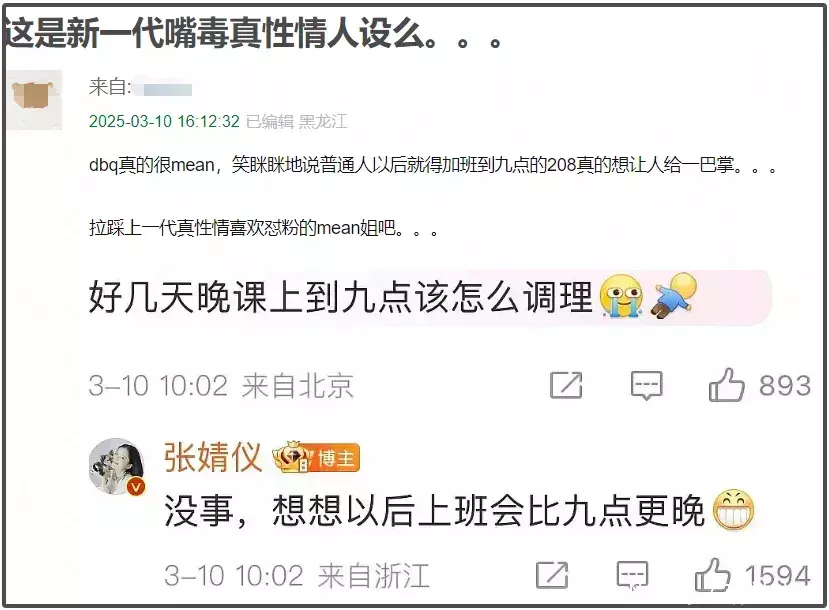Click the 1594 like count

pyautogui.click(x=777, y=576)
